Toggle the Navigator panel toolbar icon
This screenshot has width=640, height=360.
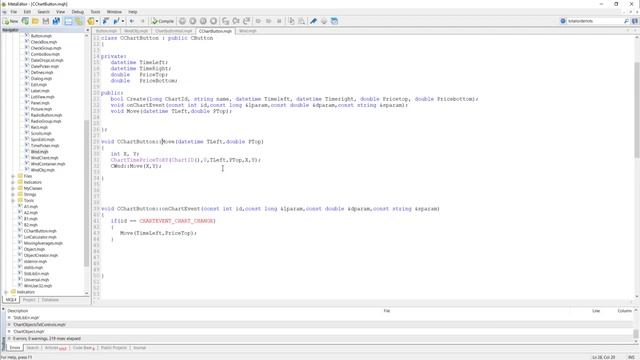click(68, 21)
